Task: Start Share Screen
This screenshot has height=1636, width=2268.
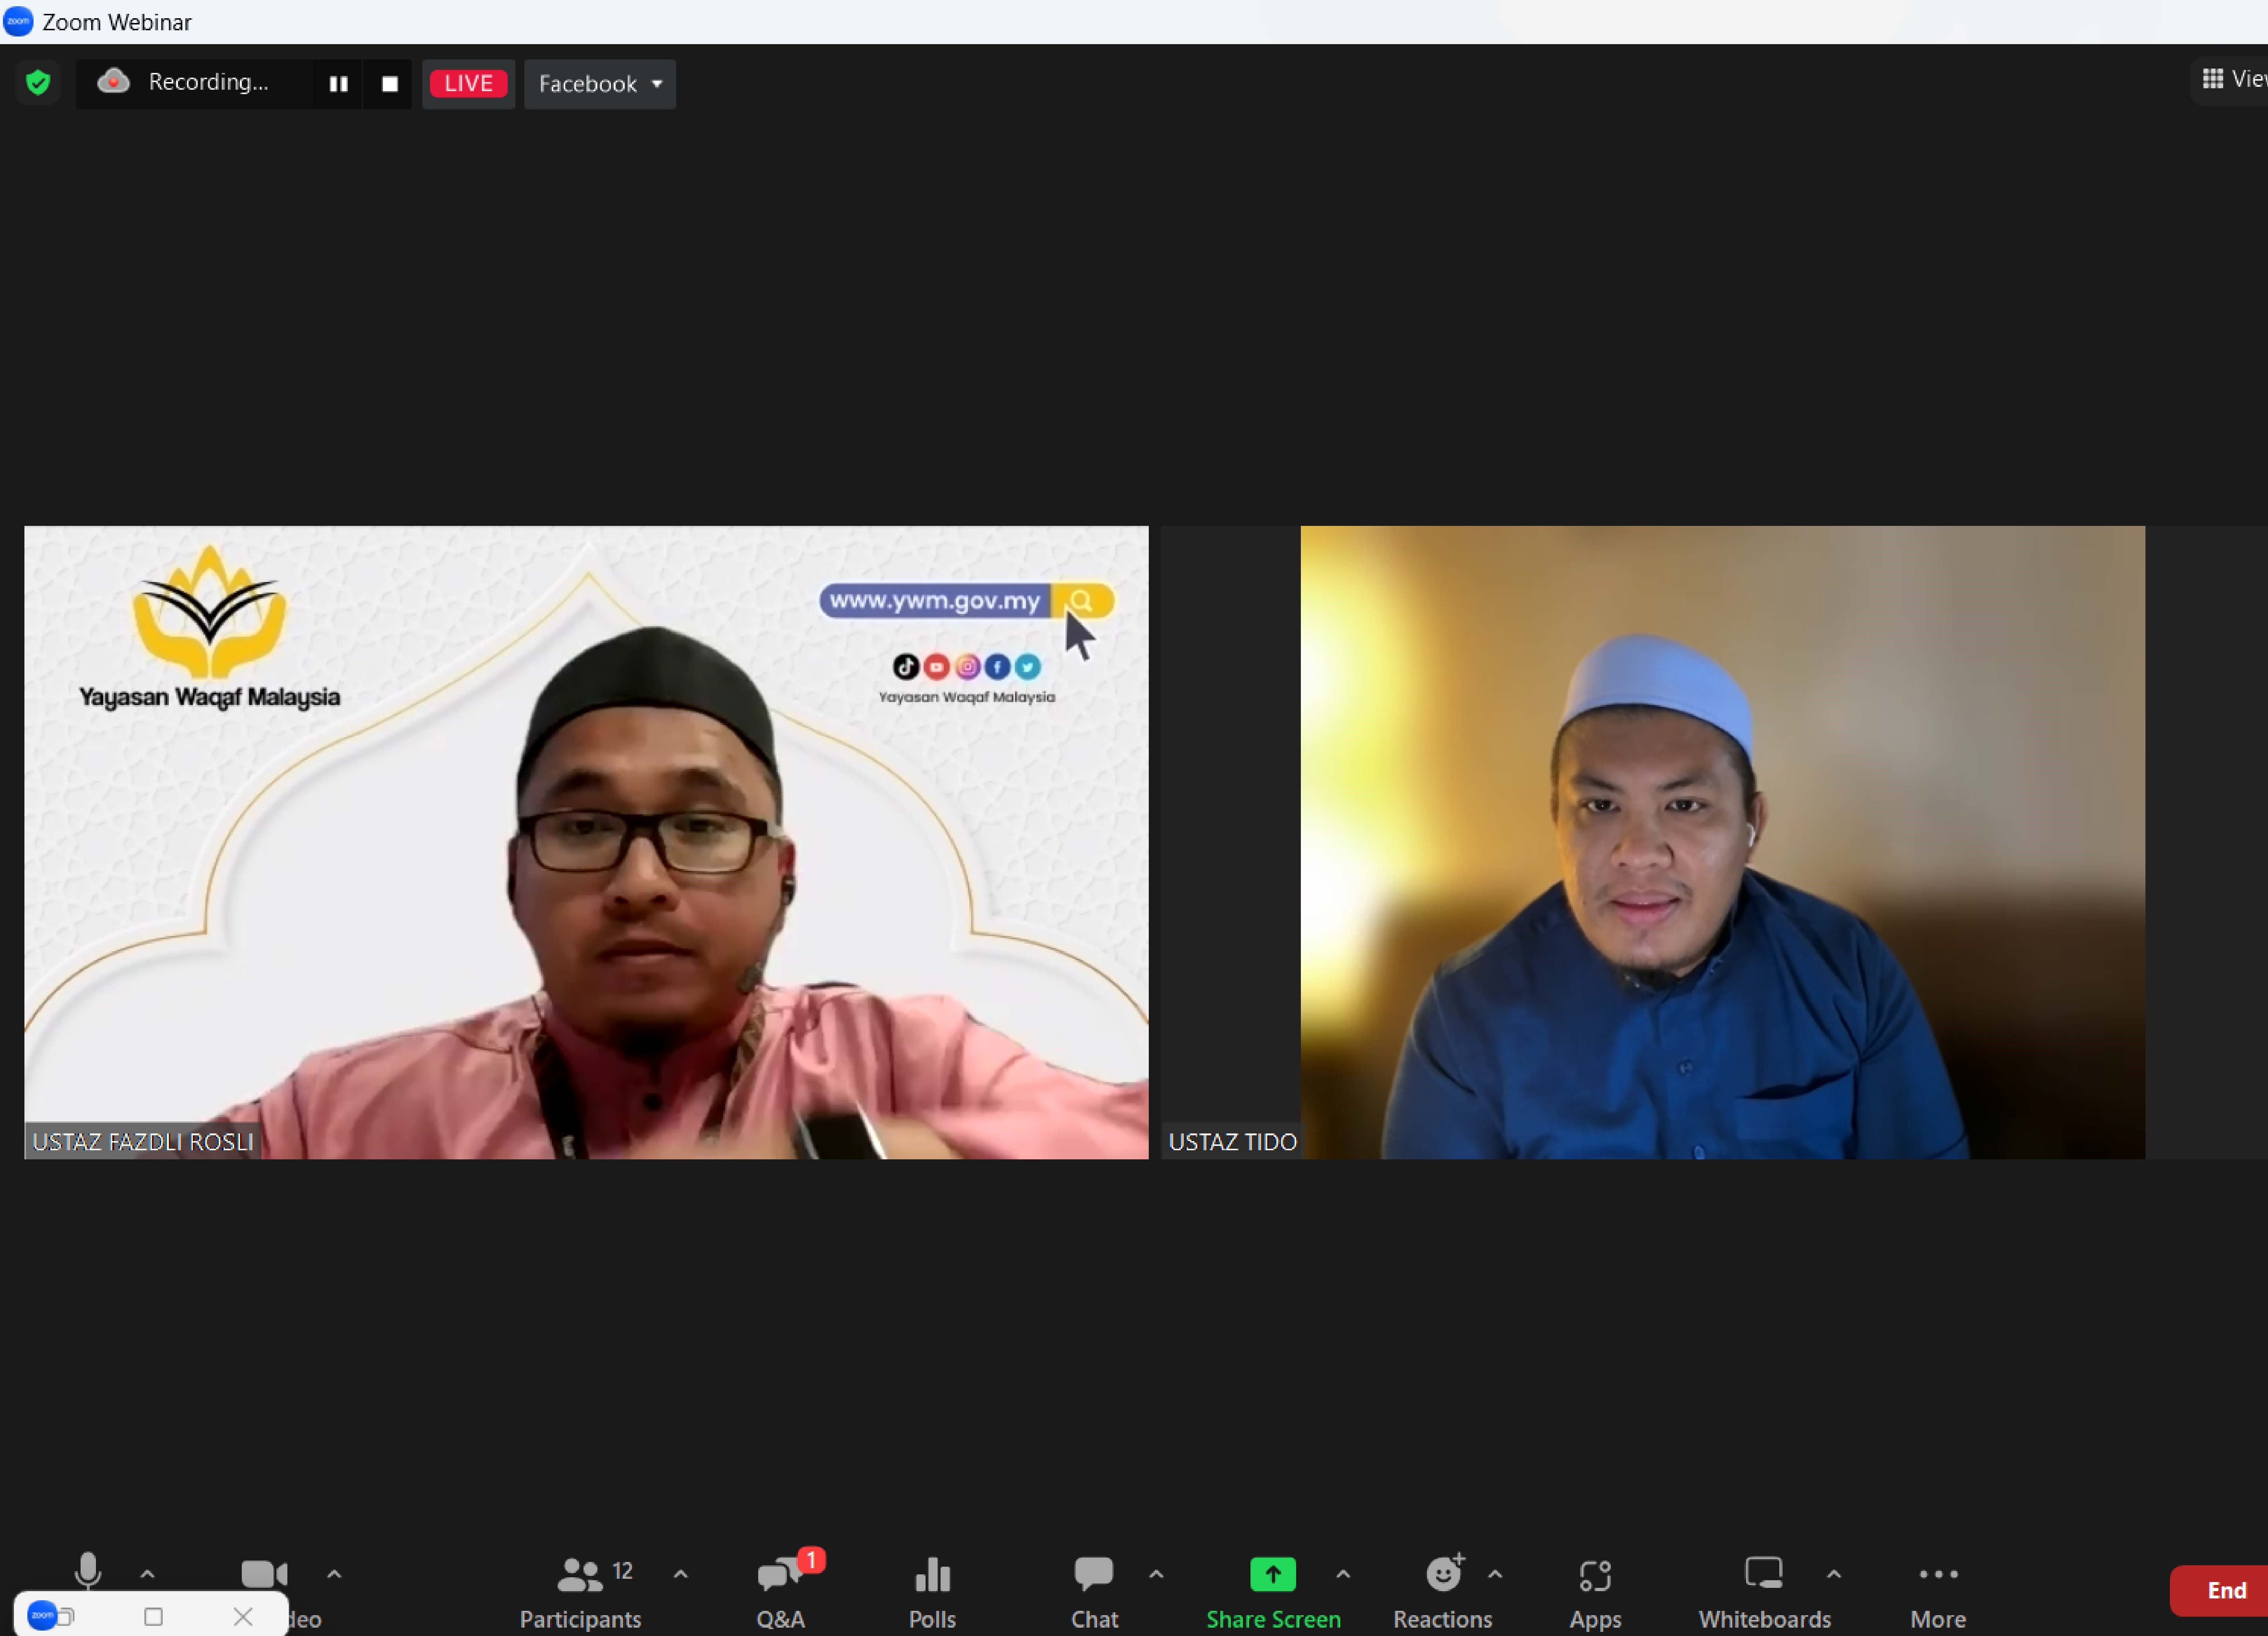Action: (x=1273, y=1593)
